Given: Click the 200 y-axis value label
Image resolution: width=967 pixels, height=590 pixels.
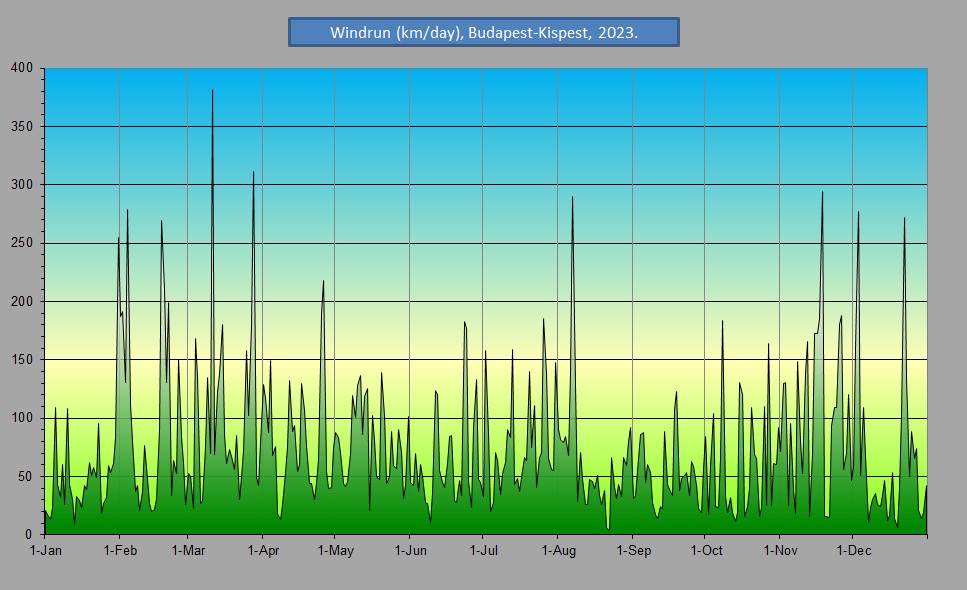Looking at the screenshot, I should click(23, 301).
